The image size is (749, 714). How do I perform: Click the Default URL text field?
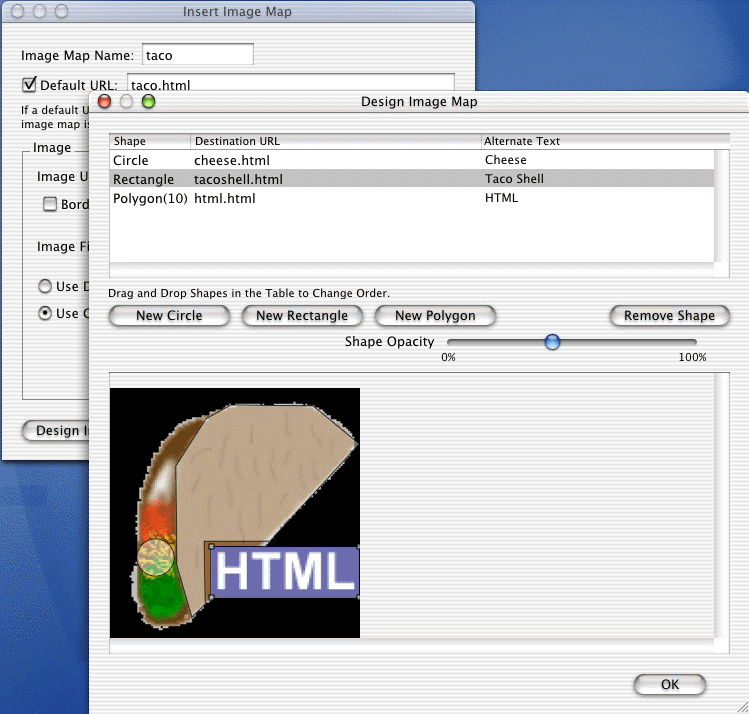(290, 82)
